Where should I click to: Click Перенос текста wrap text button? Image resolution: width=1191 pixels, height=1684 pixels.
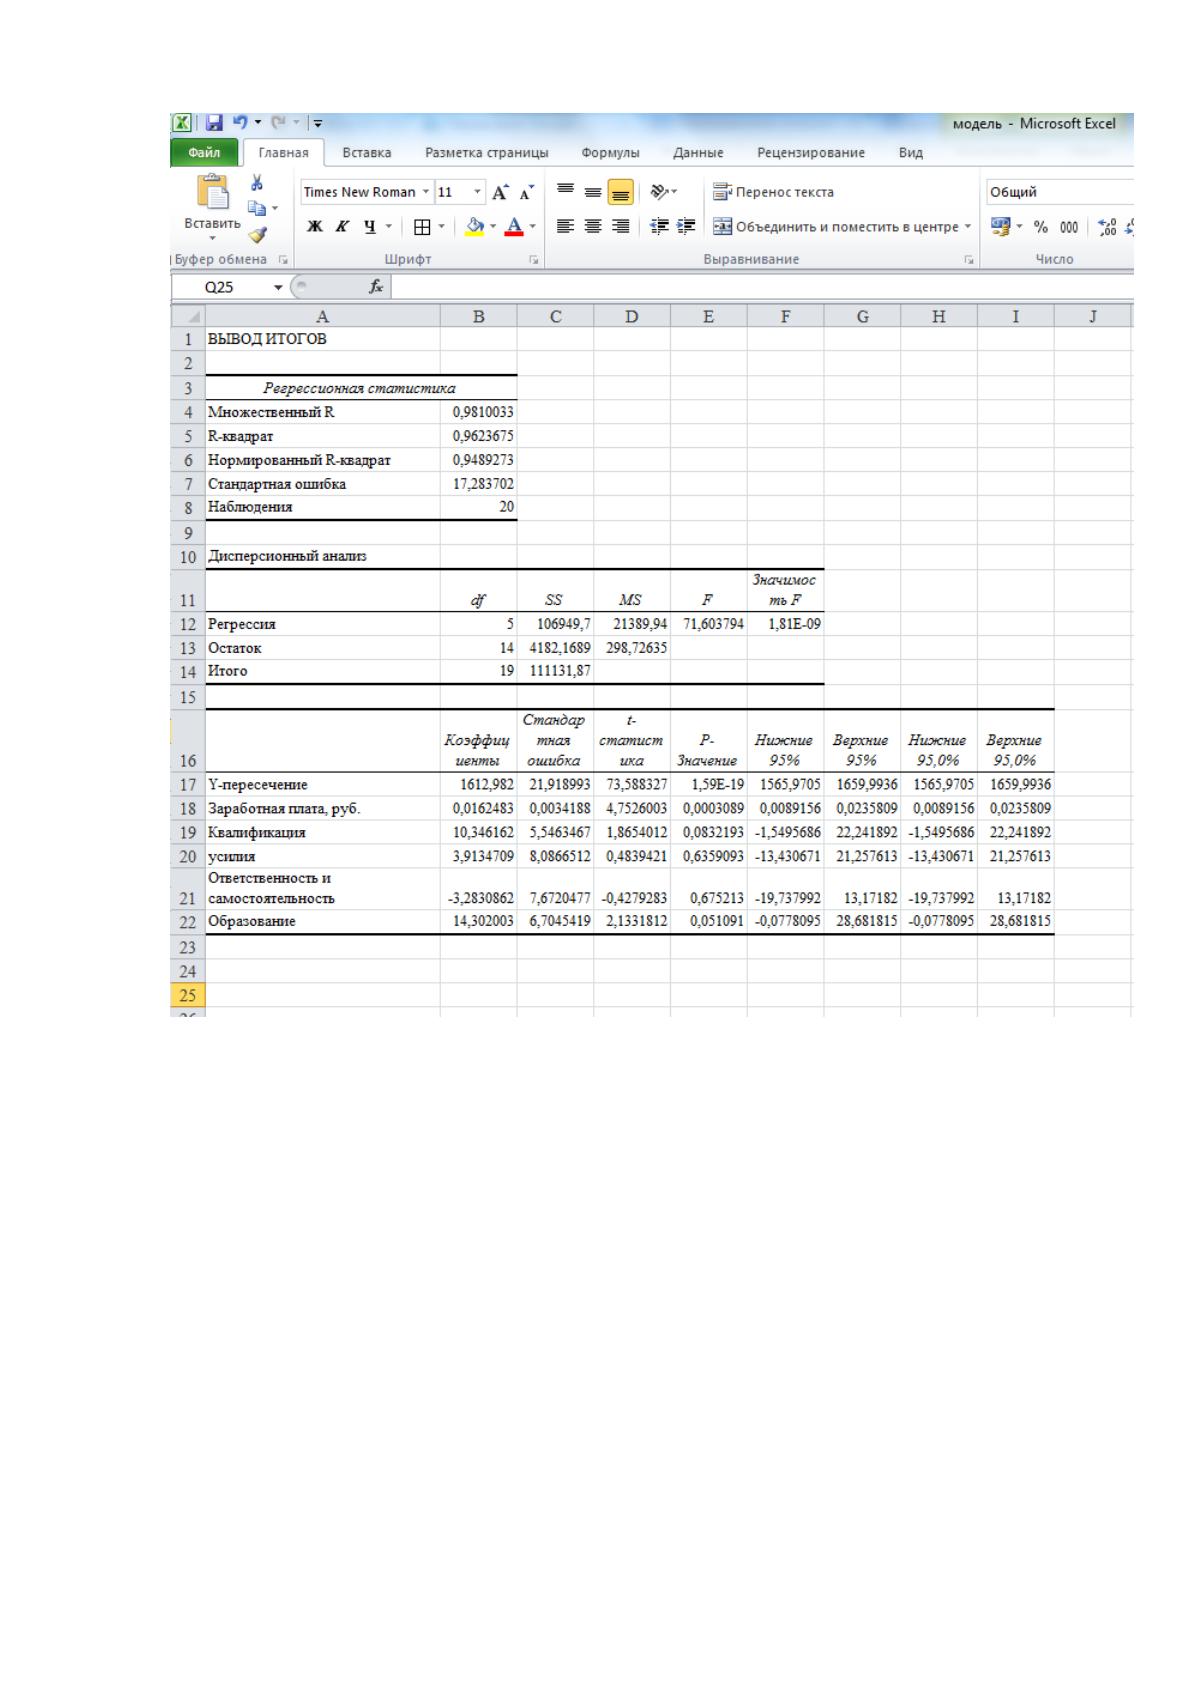tap(773, 192)
